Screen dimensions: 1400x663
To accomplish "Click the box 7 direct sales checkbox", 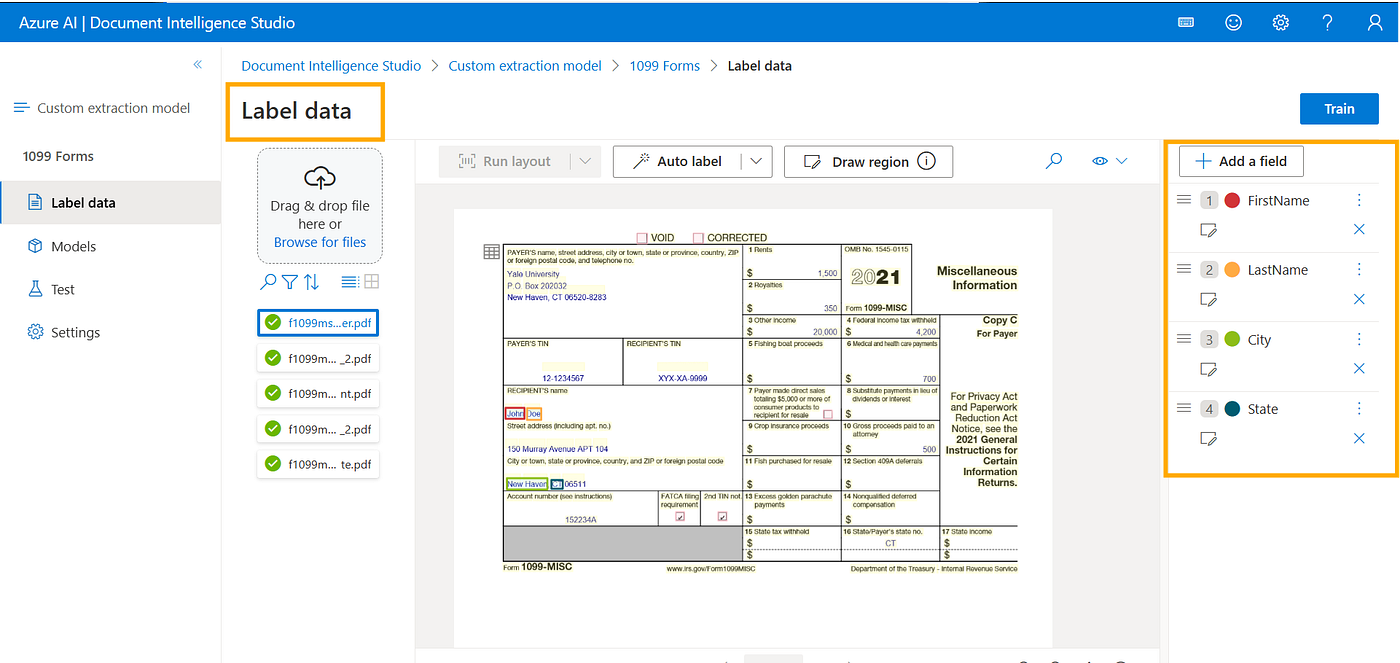I will pyautogui.click(x=828, y=414).
